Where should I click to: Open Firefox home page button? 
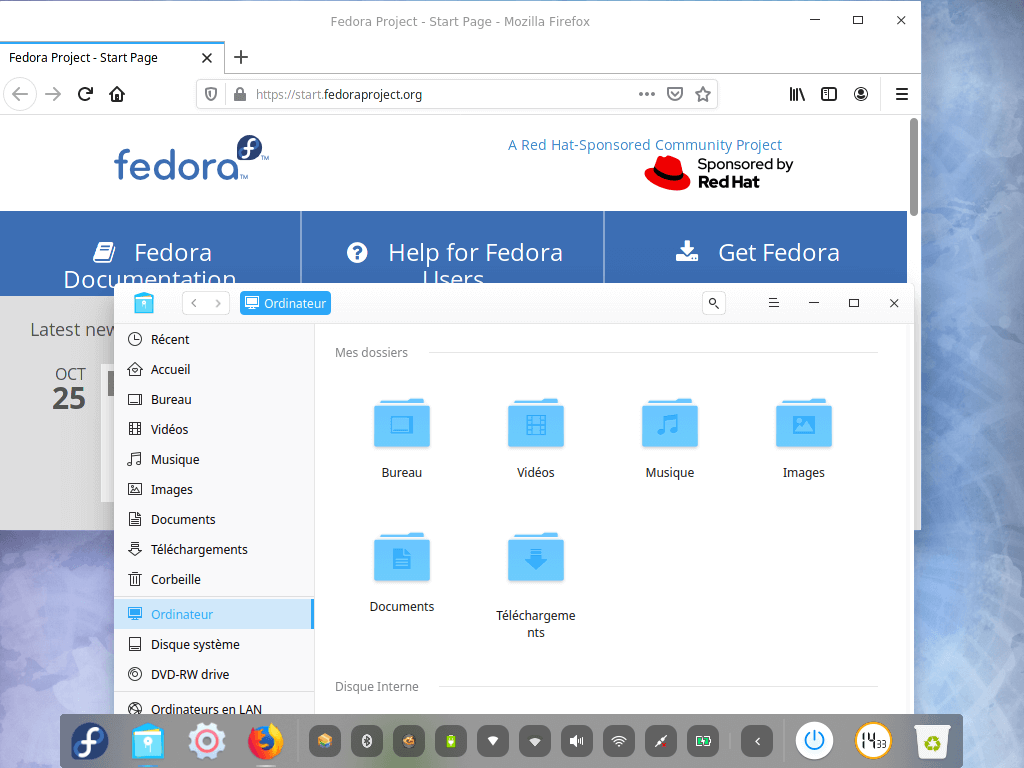click(117, 95)
